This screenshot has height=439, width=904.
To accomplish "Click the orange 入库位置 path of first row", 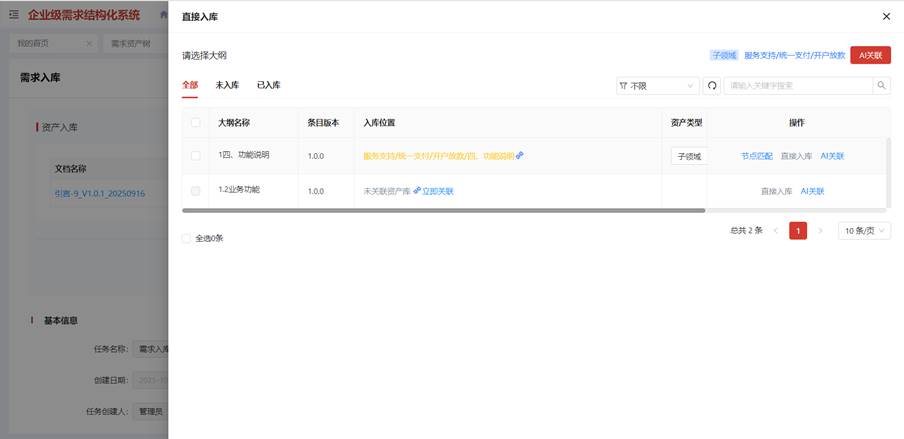I will [438, 156].
